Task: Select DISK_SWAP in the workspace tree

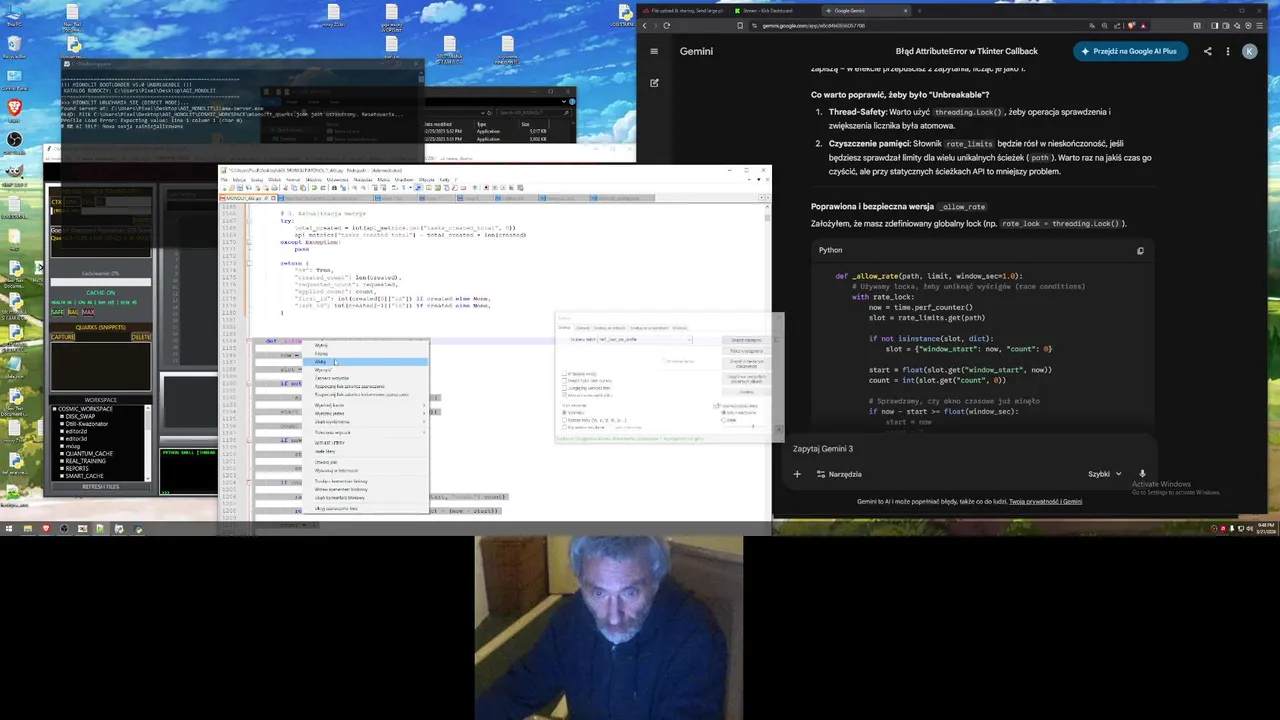Action: 80,416
